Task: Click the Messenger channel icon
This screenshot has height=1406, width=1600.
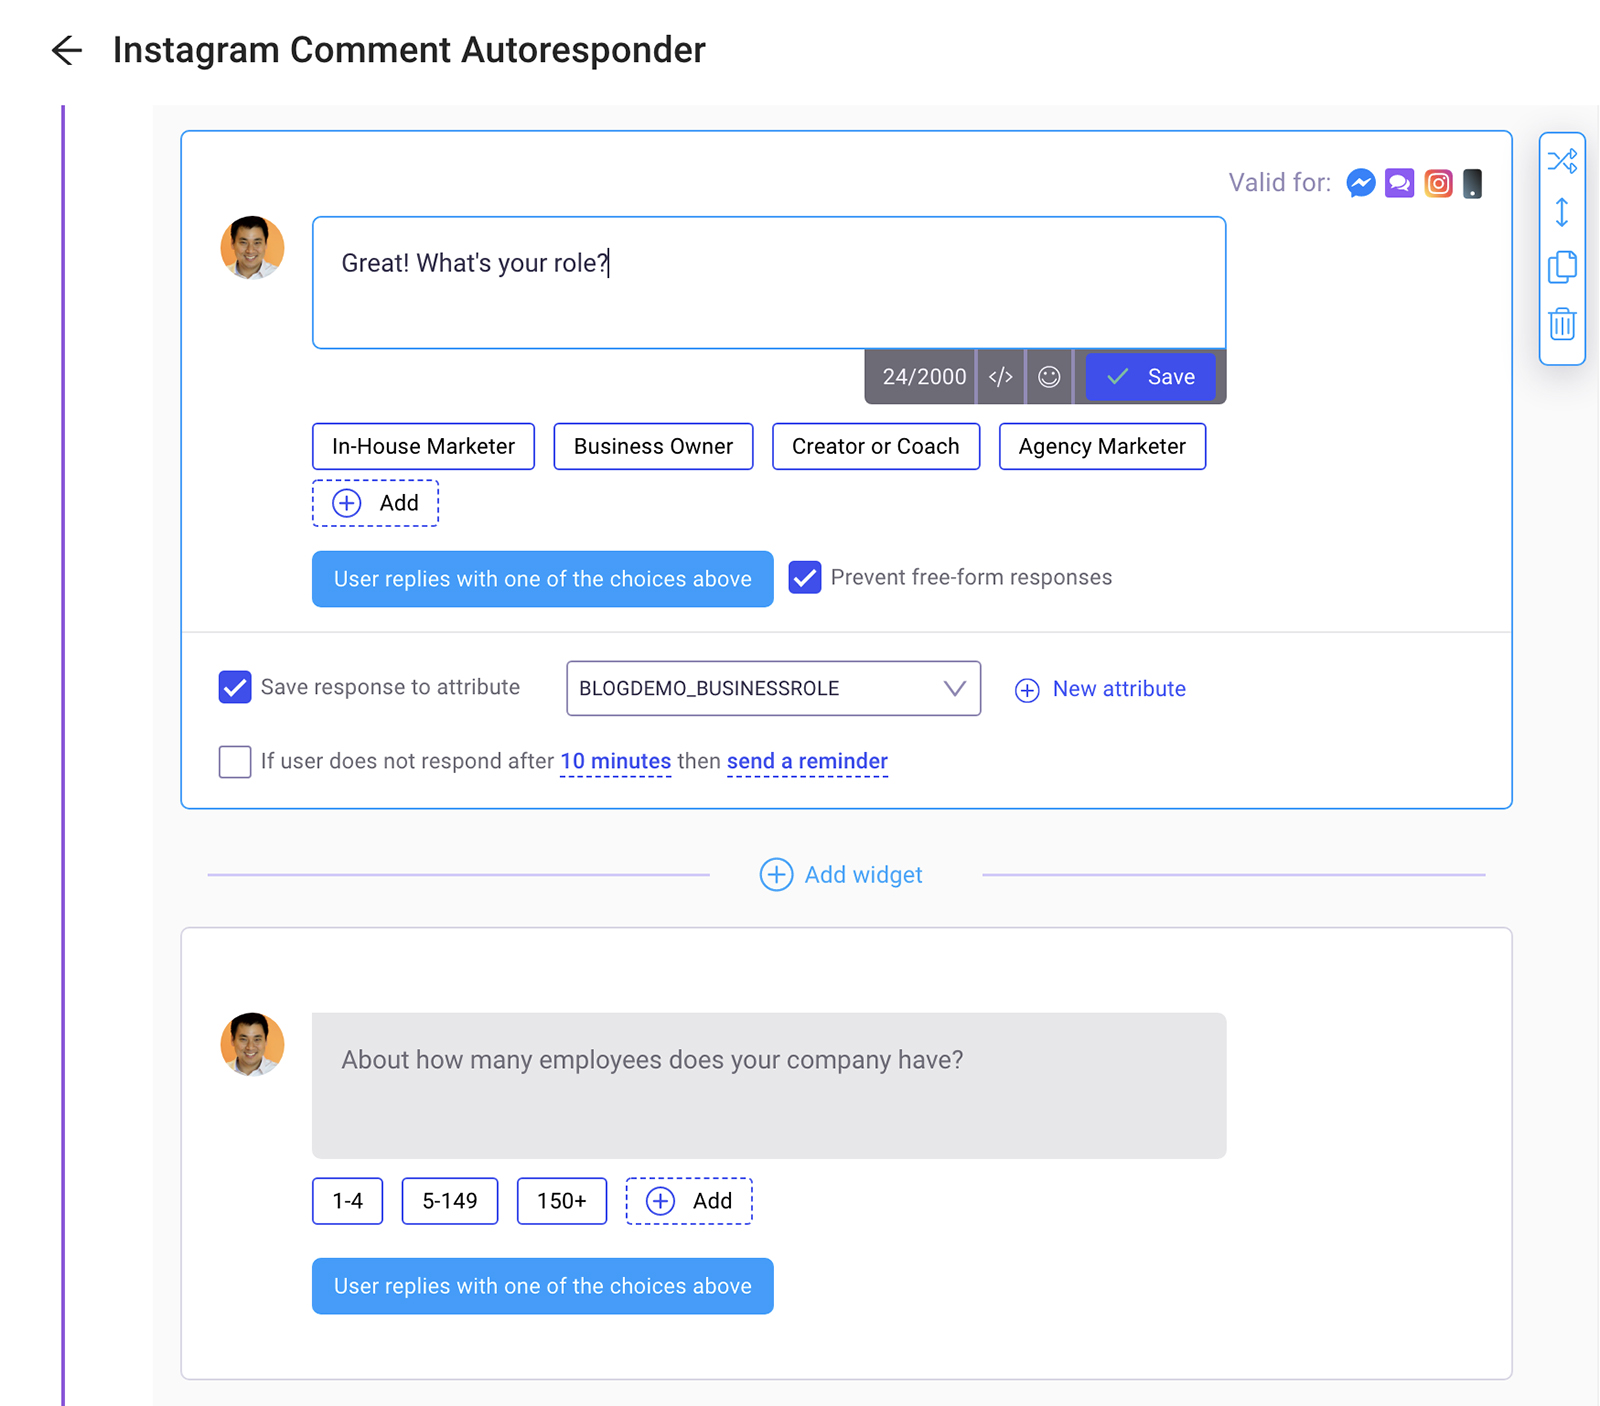Action: click(x=1360, y=183)
